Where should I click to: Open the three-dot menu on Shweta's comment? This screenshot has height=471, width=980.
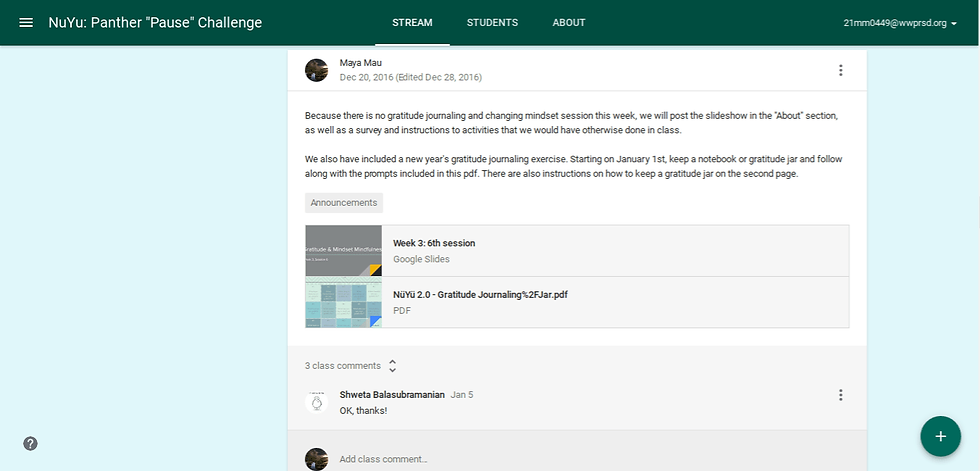pos(841,395)
